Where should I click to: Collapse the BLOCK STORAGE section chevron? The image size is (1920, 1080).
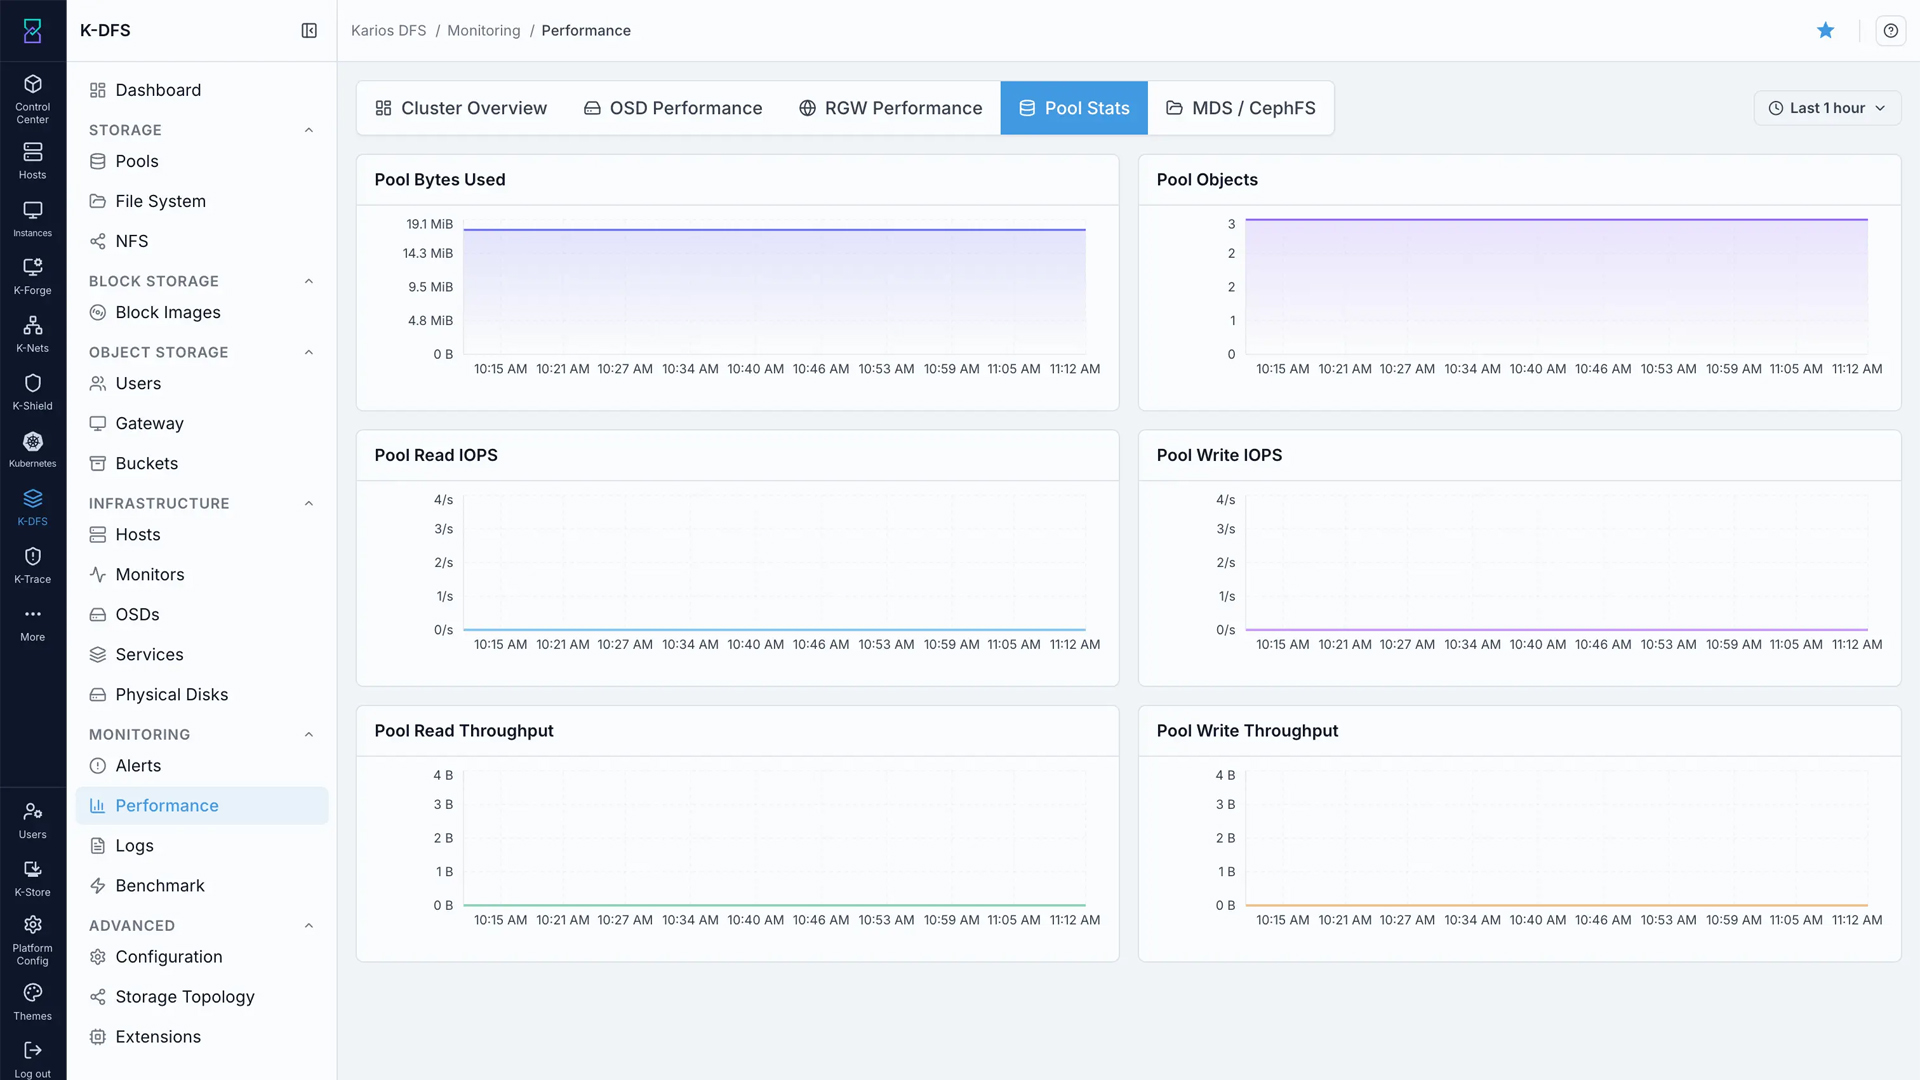[x=309, y=281]
